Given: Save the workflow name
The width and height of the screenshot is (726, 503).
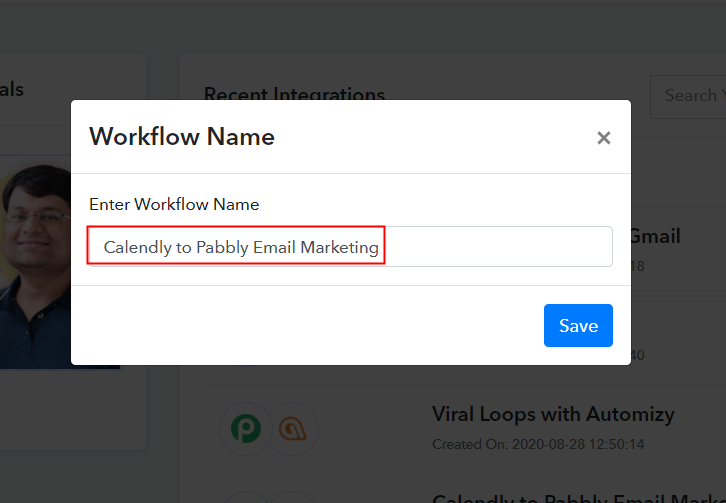Looking at the screenshot, I should pos(578,326).
